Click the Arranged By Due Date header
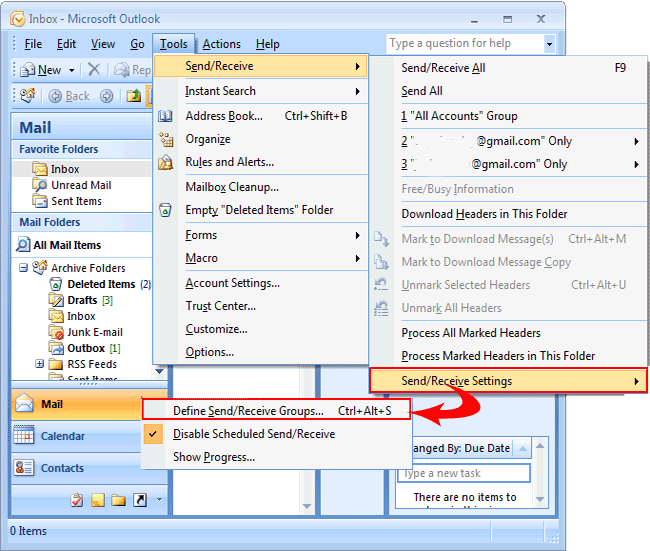 tap(461, 448)
